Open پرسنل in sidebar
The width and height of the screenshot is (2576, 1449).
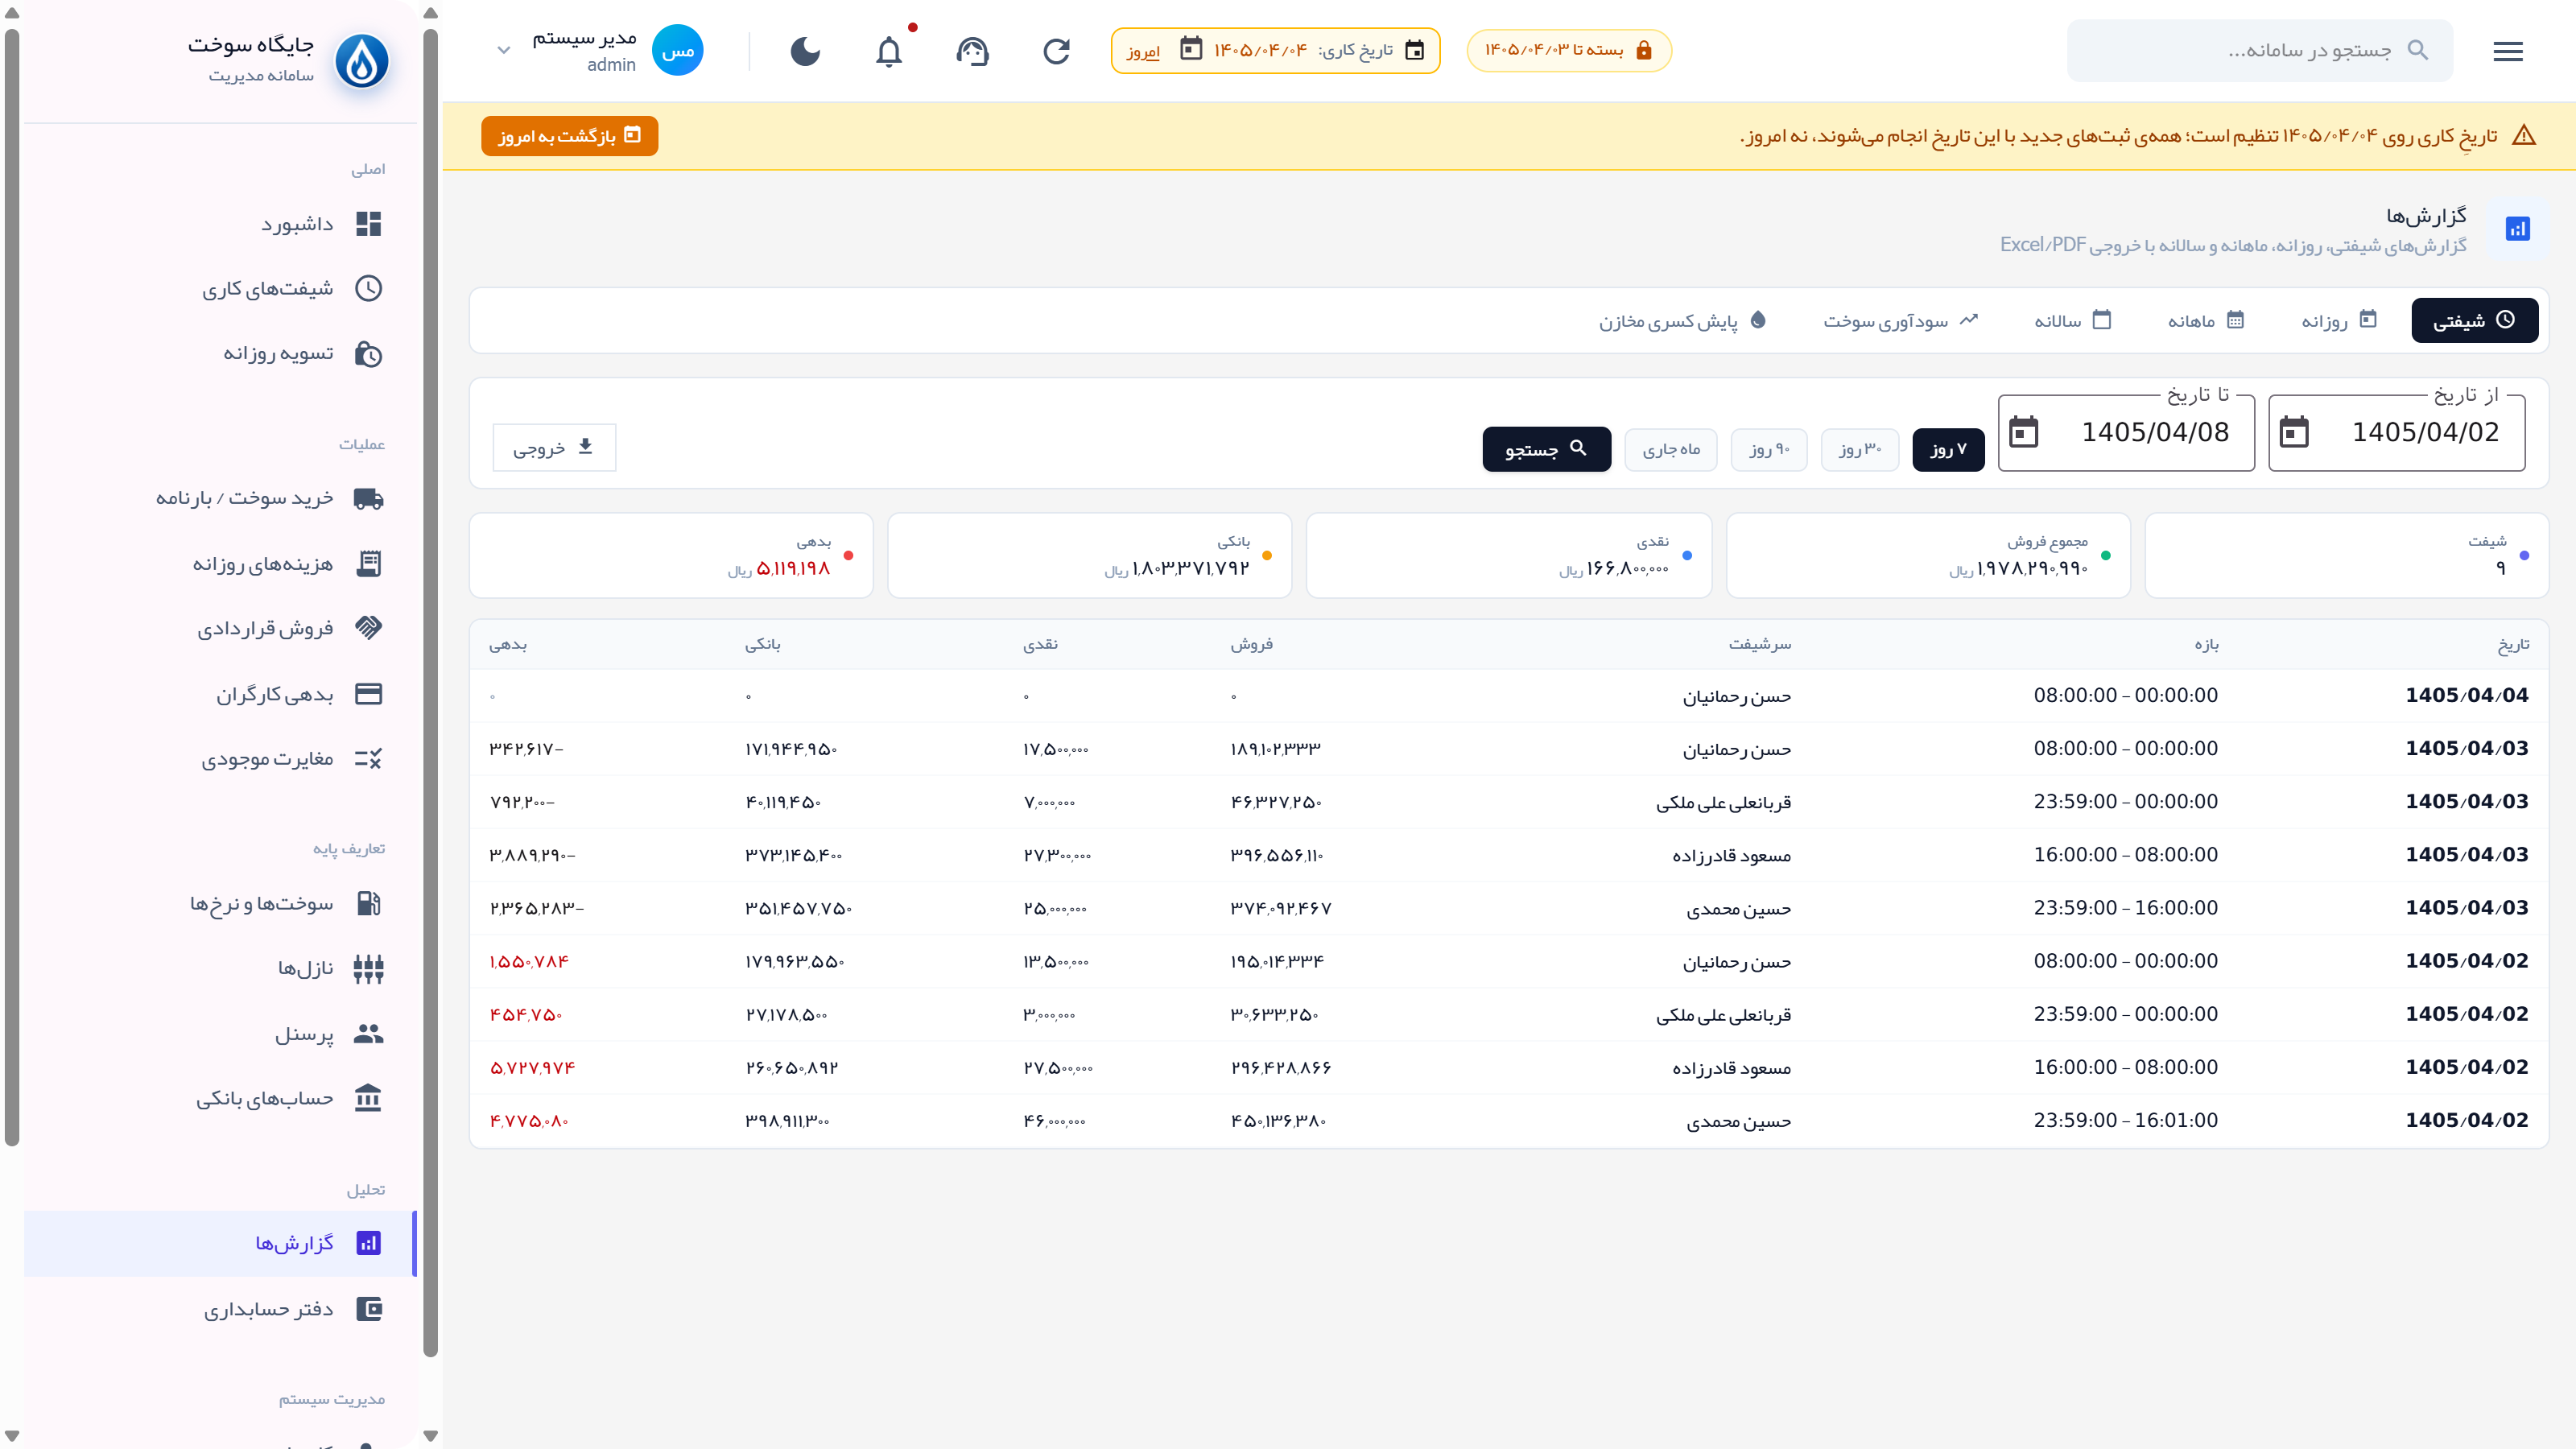(x=220, y=1033)
